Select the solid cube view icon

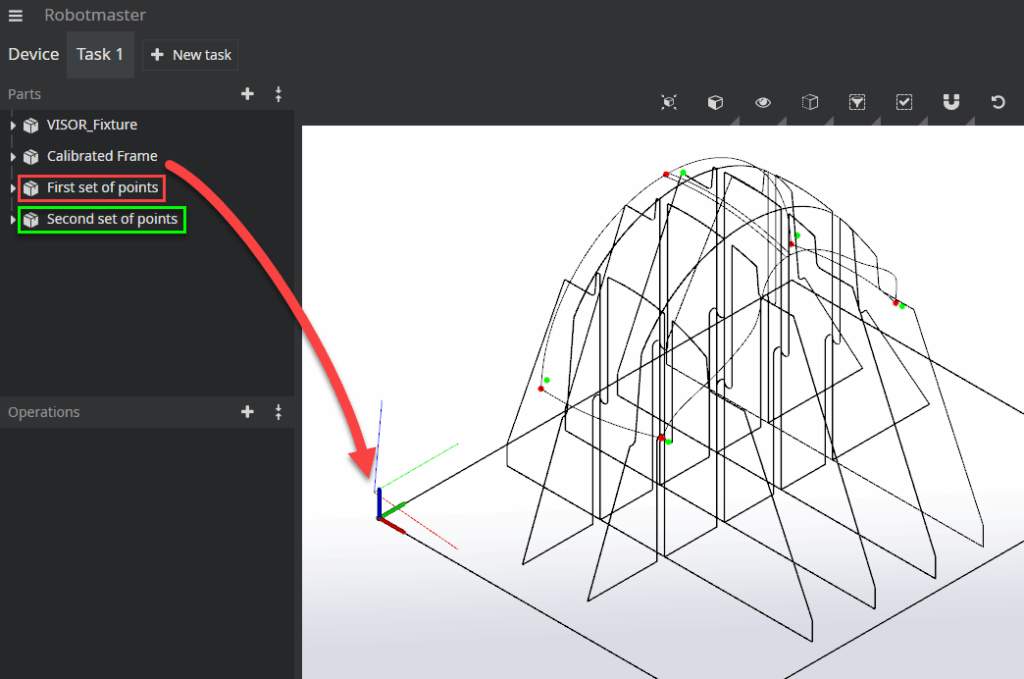pyautogui.click(x=715, y=102)
